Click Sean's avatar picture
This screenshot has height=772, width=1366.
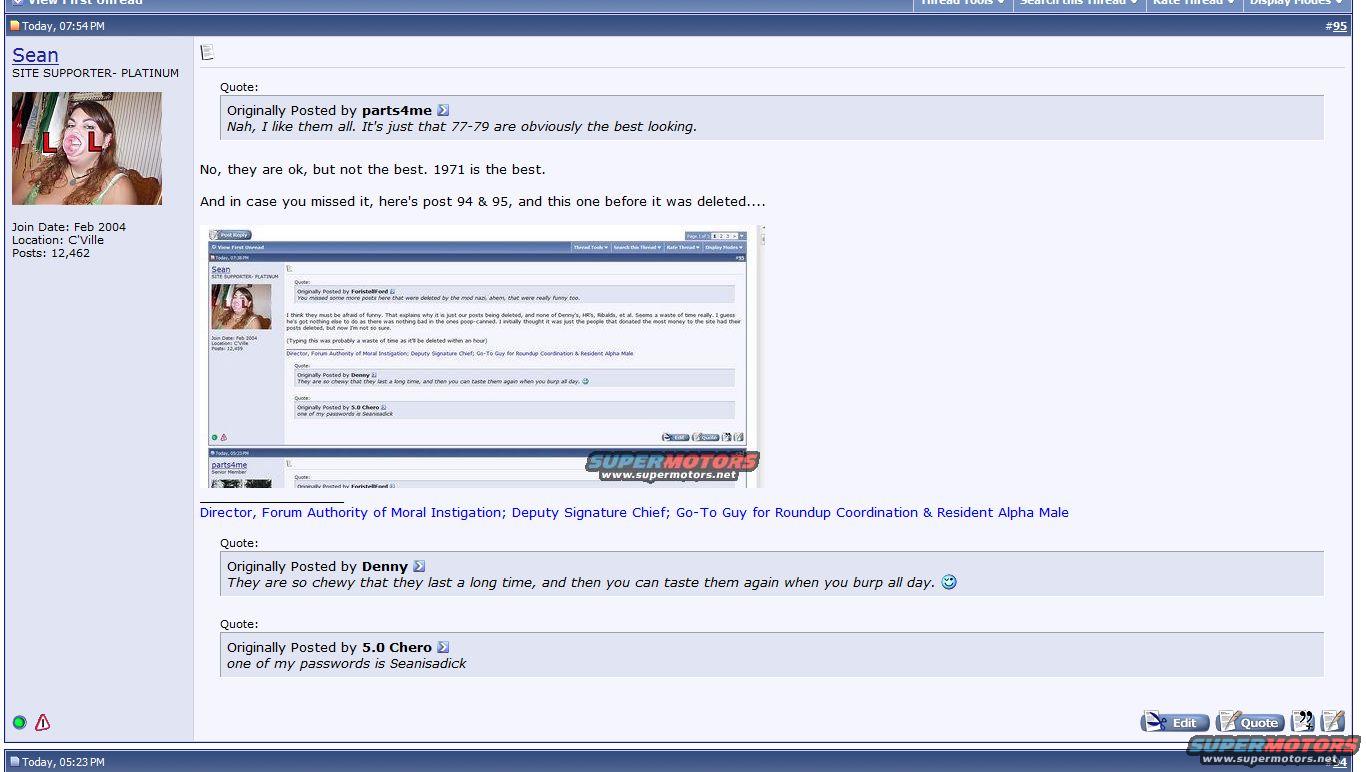tap(87, 148)
